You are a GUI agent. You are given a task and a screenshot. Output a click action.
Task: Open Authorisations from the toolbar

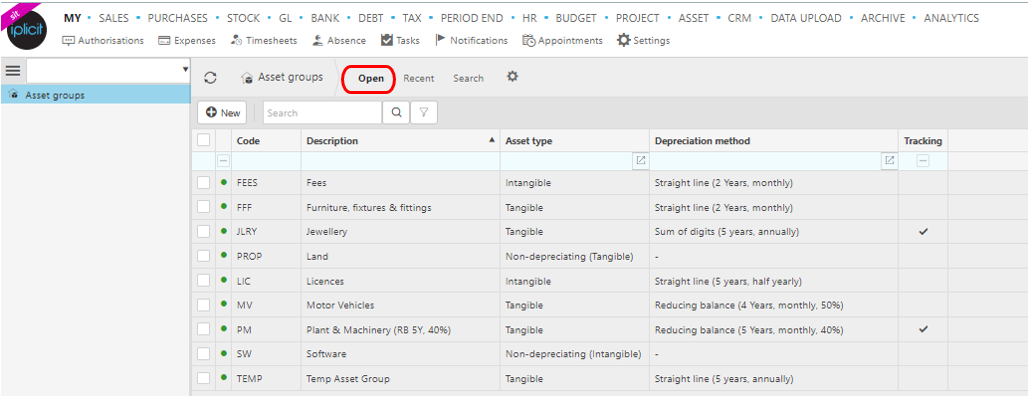click(103, 41)
